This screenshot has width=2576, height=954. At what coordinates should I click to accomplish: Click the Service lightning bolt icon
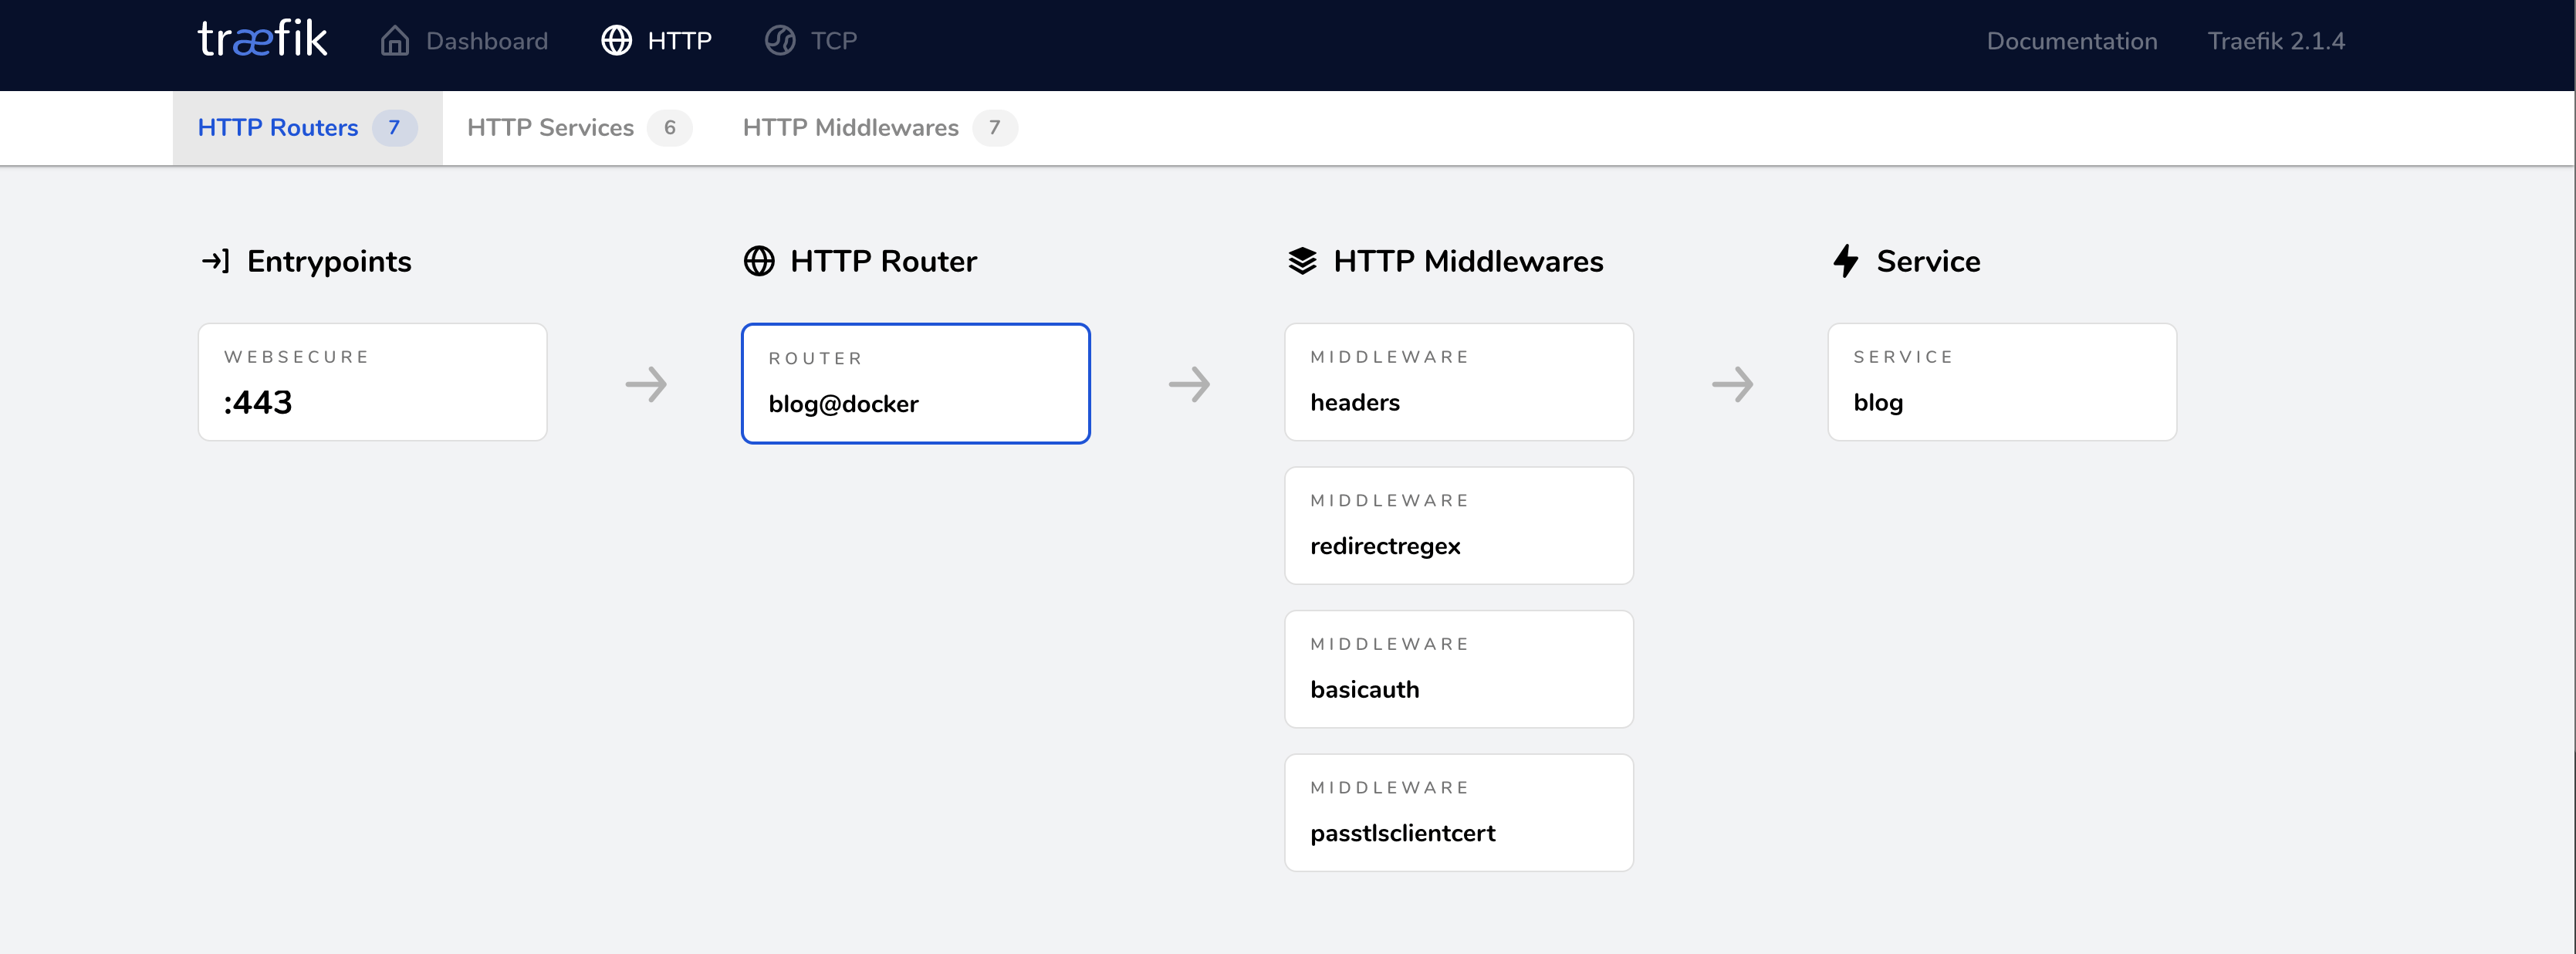(1845, 261)
